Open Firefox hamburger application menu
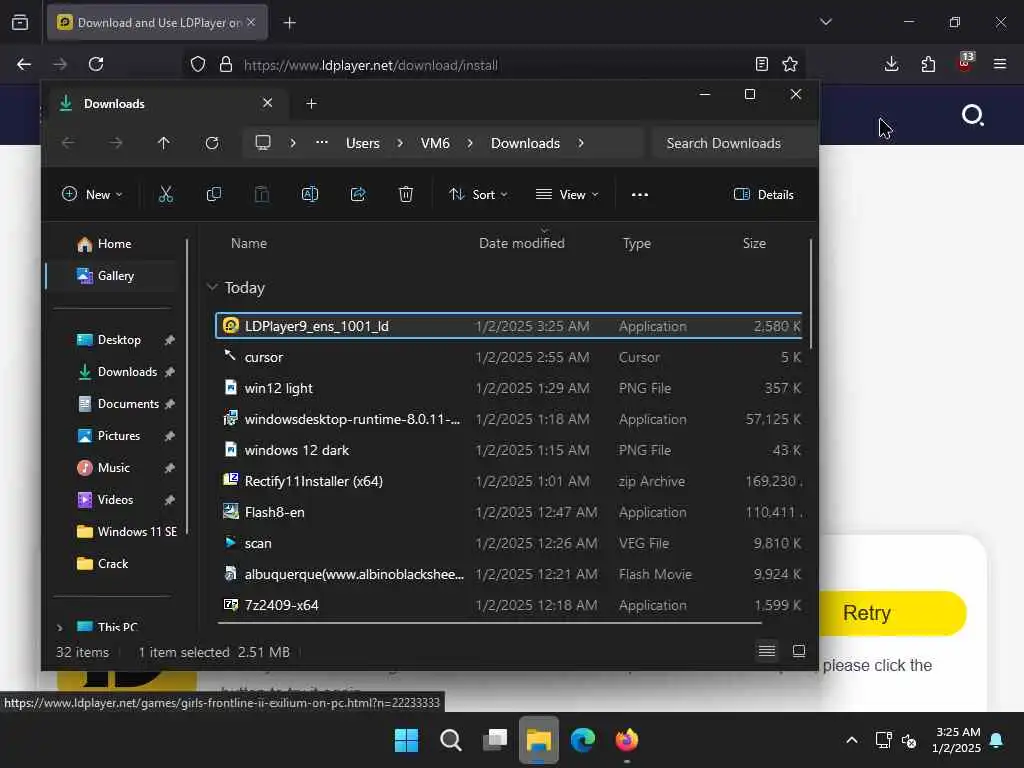The width and height of the screenshot is (1024, 768). [x=1000, y=64]
